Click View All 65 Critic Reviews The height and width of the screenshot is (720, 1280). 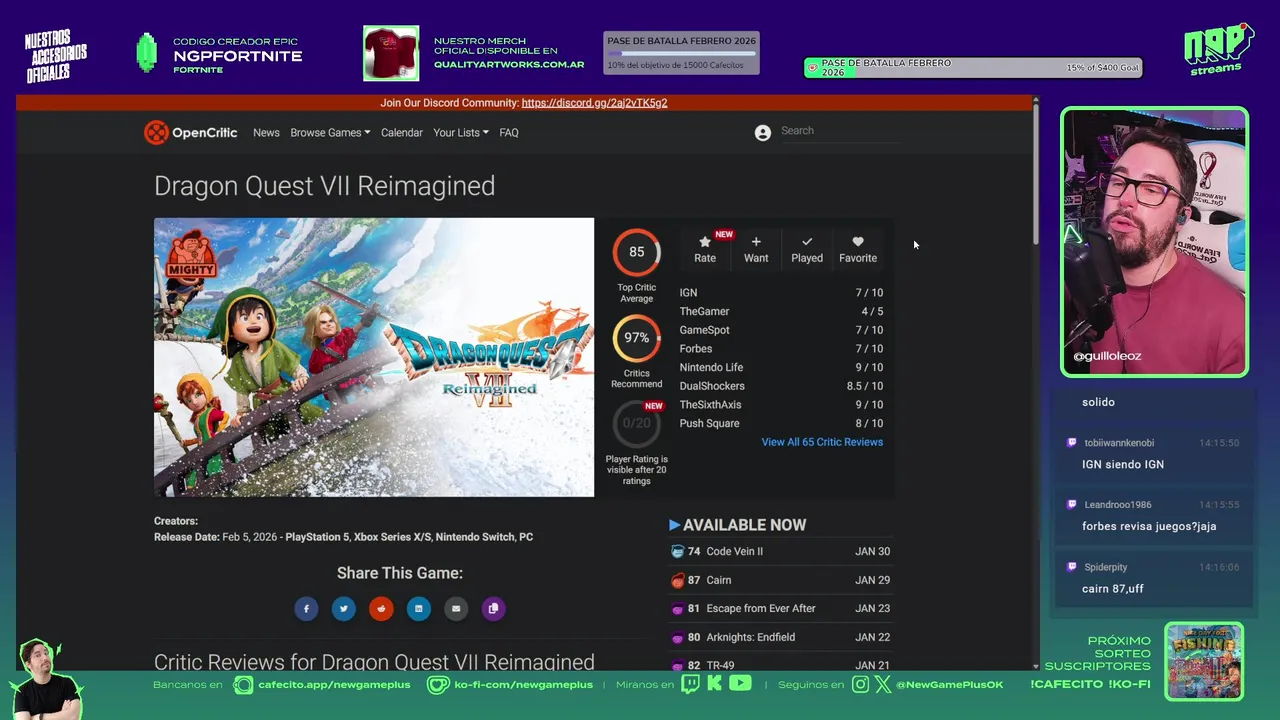click(822, 442)
